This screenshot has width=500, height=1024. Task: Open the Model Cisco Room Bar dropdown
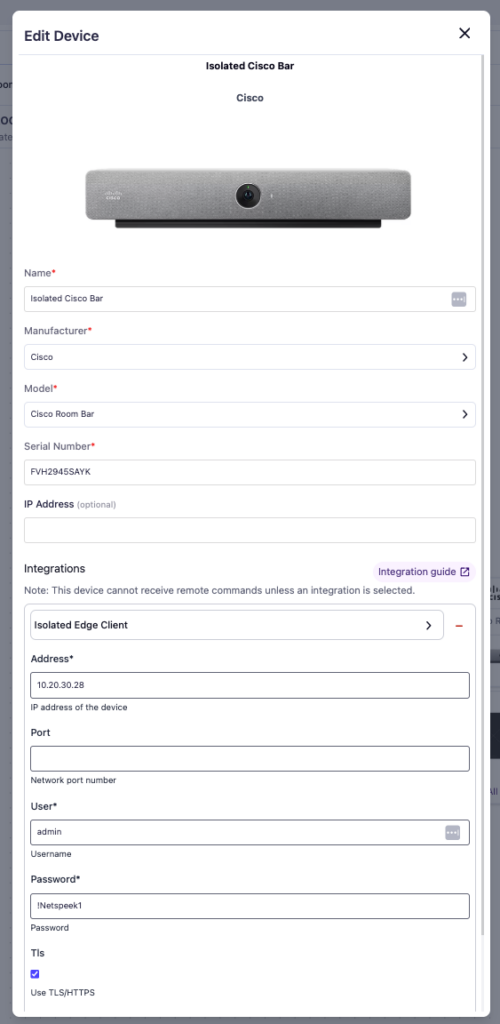pos(250,414)
